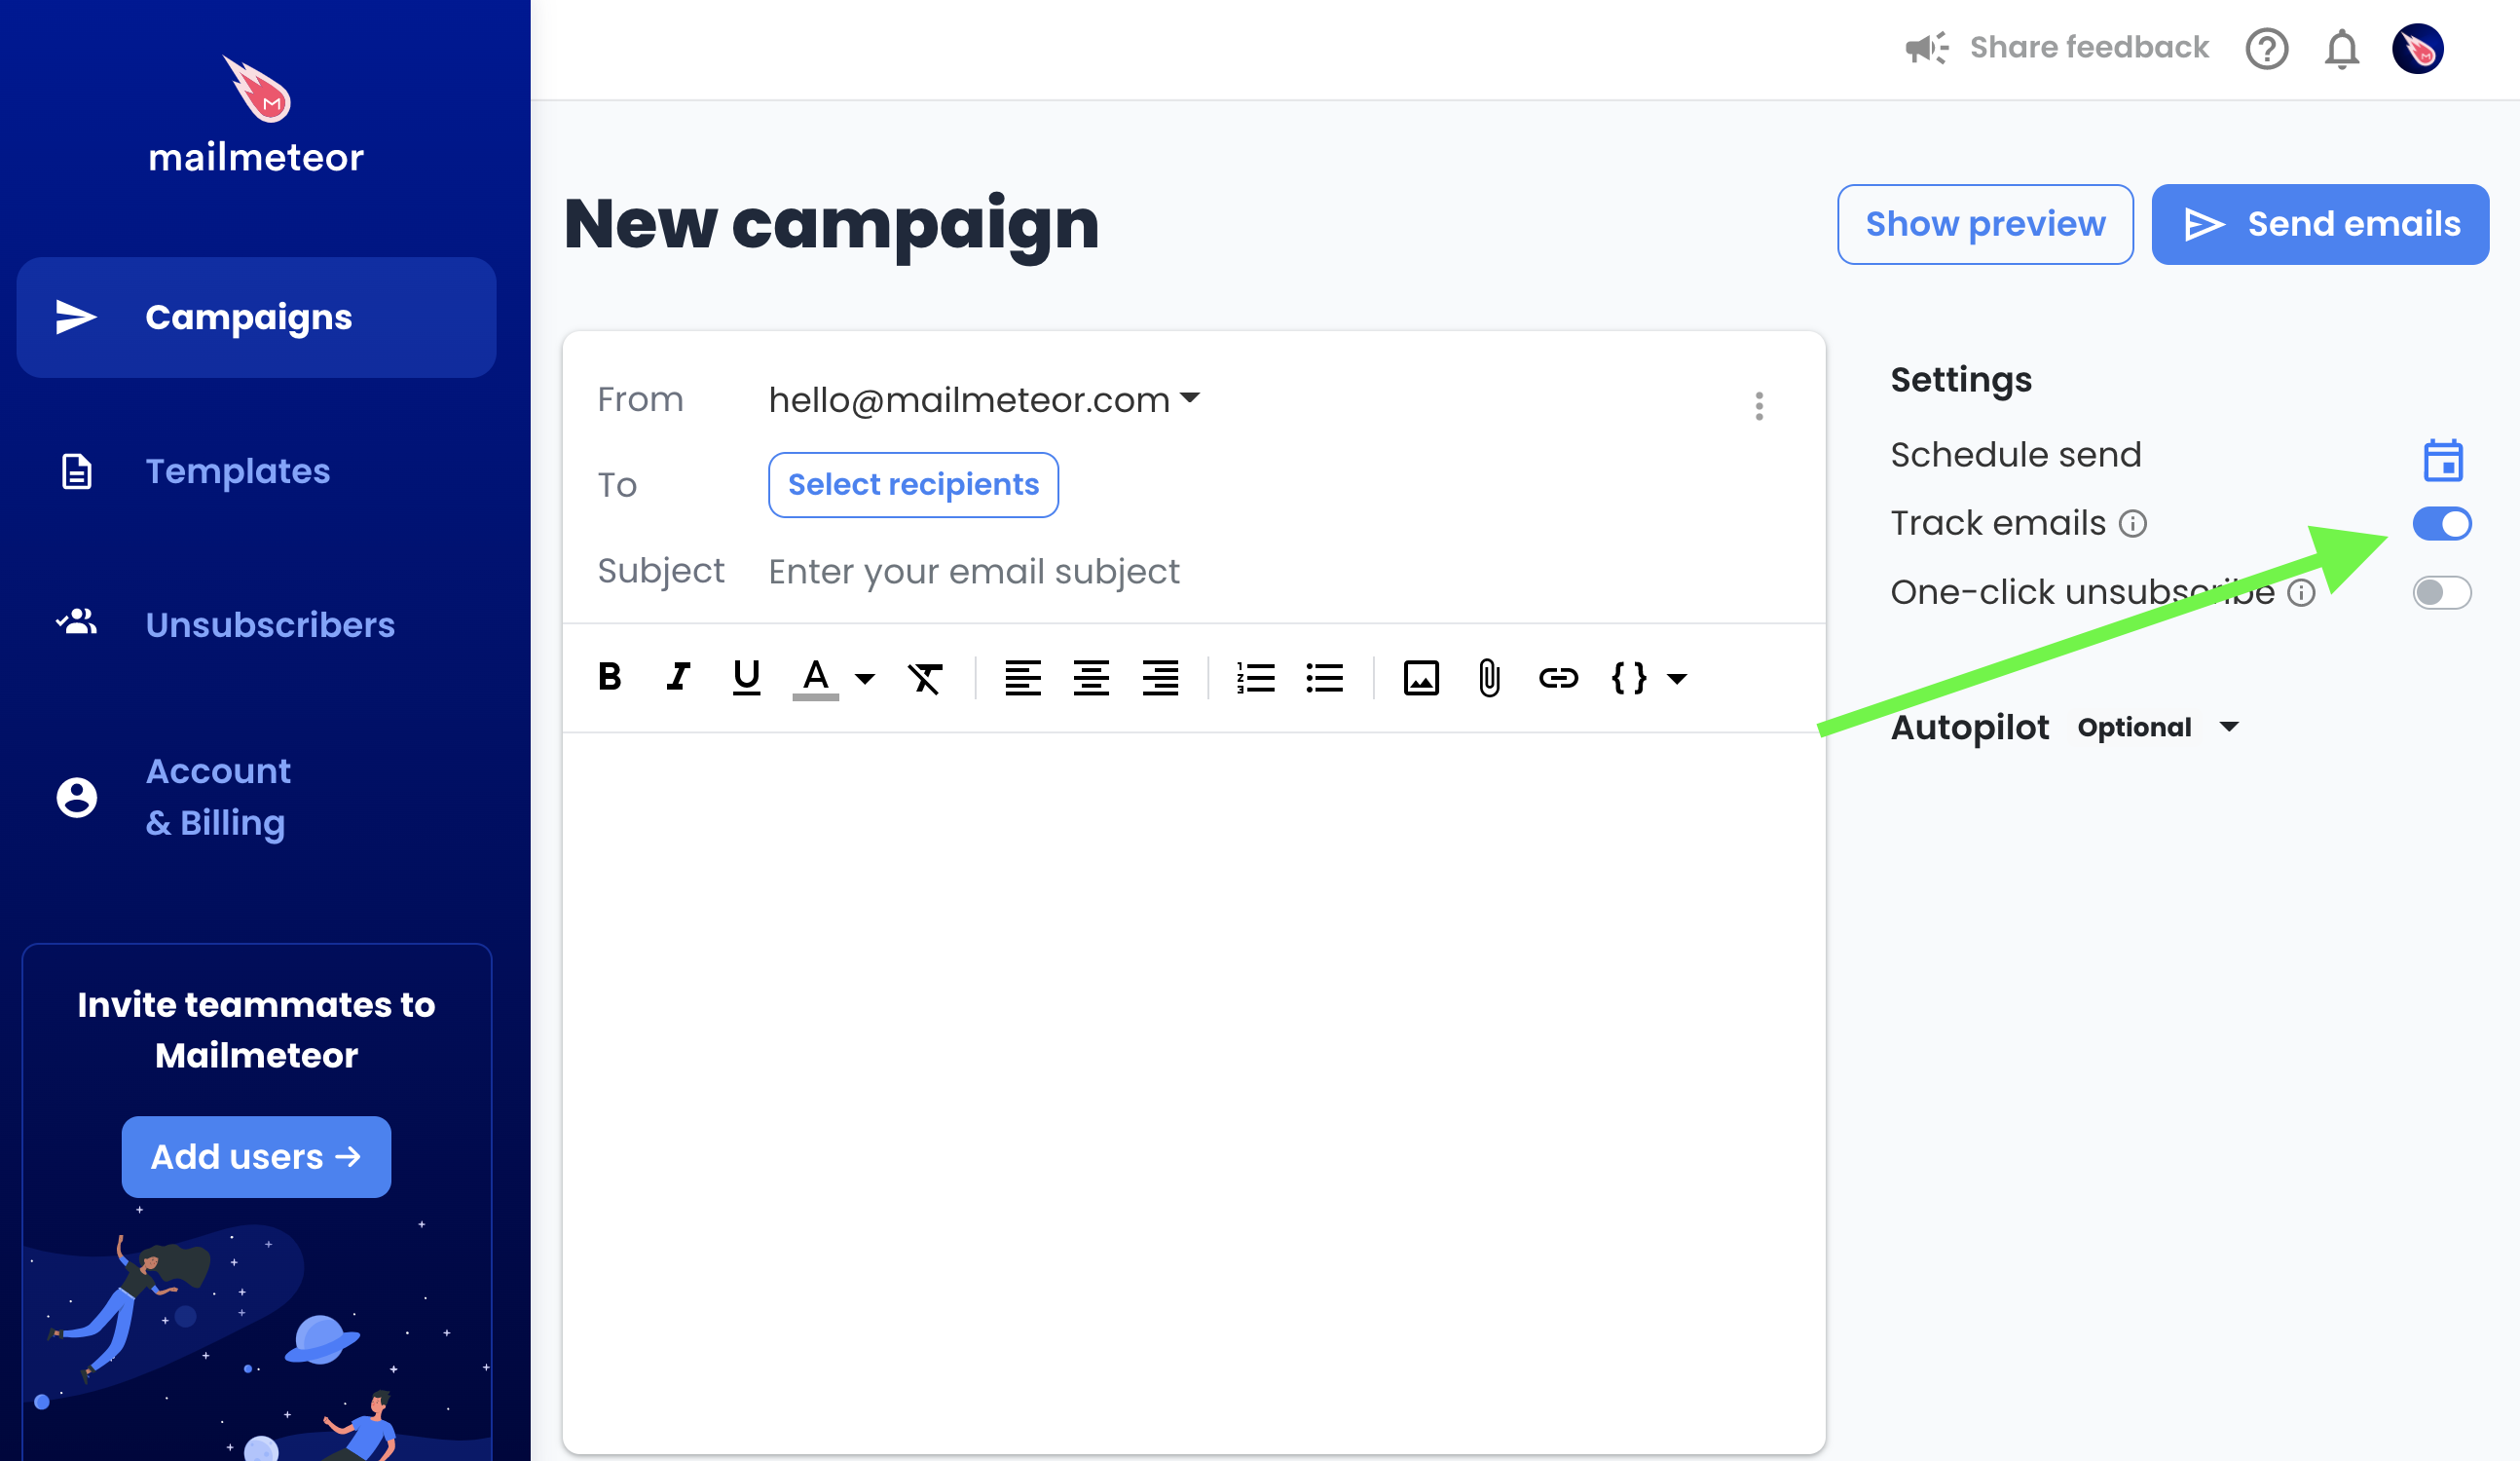Apply underline formatting
Screen dimensions: 2520x1461
(x=746, y=678)
